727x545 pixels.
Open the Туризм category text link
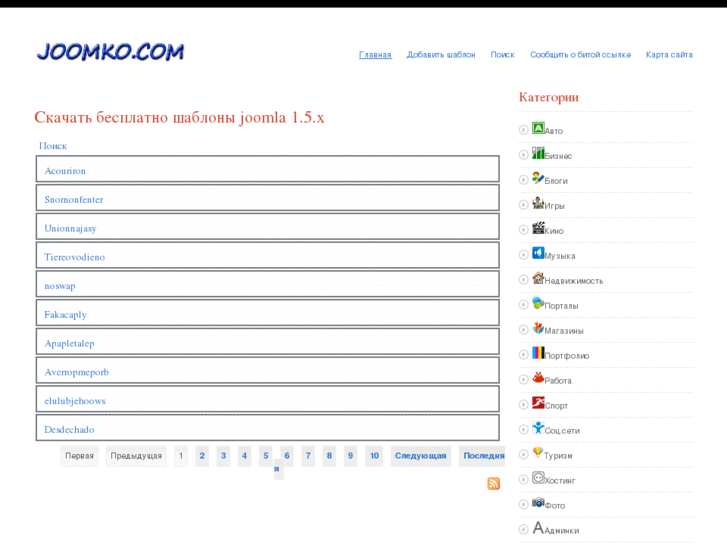click(x=558, y=456)
